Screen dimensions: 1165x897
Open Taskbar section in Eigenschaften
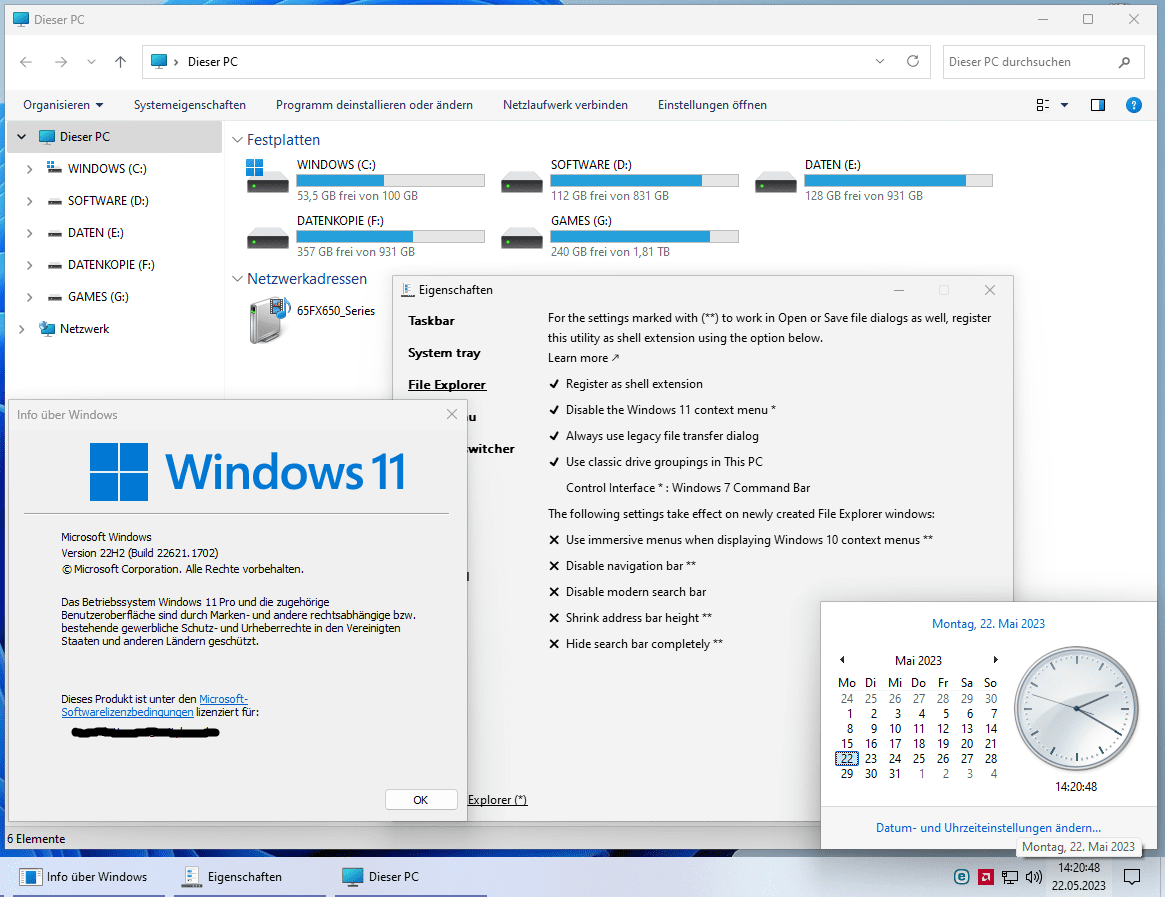(x=431, y=321)
